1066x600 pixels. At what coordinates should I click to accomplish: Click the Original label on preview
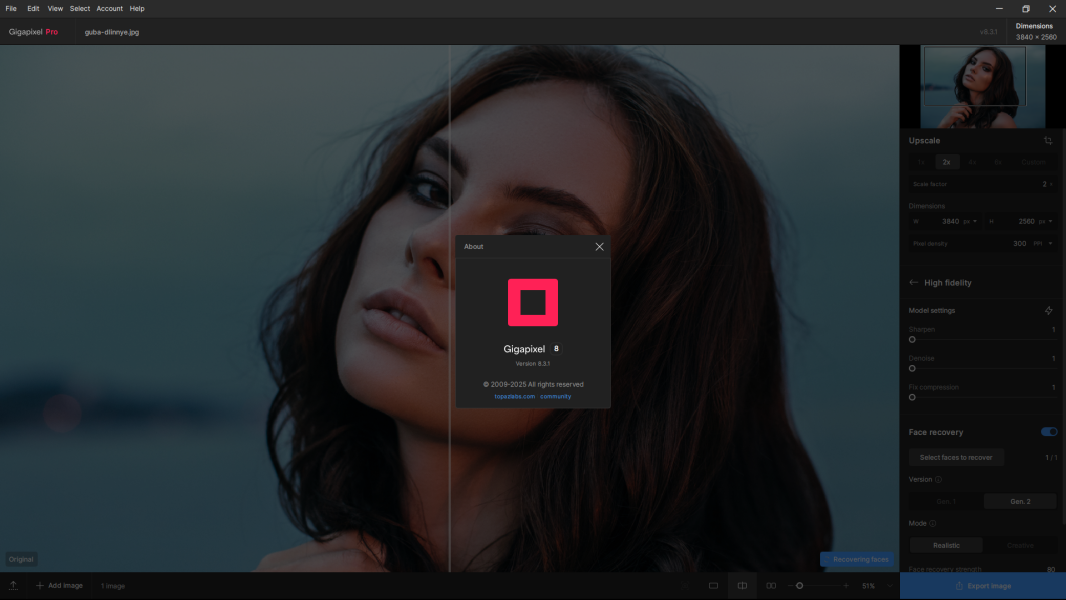[x=21, y=559]
